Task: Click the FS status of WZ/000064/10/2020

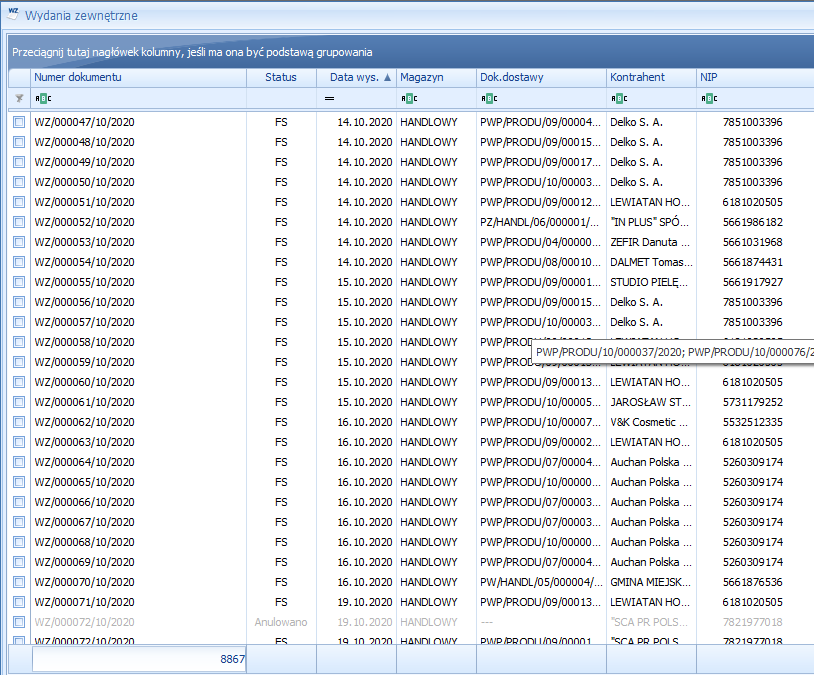Action: pyautogui.click(x=281, y=462)
